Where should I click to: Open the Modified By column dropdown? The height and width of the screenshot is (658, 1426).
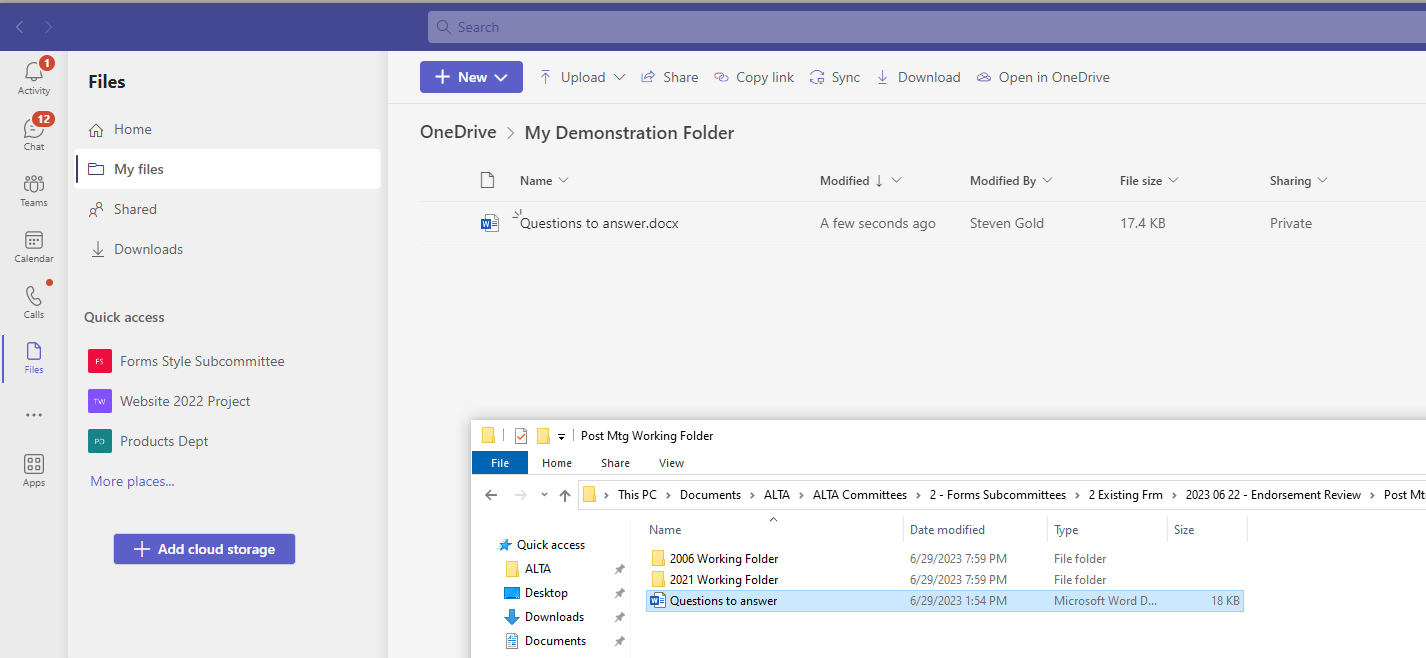coord(1047,181)
